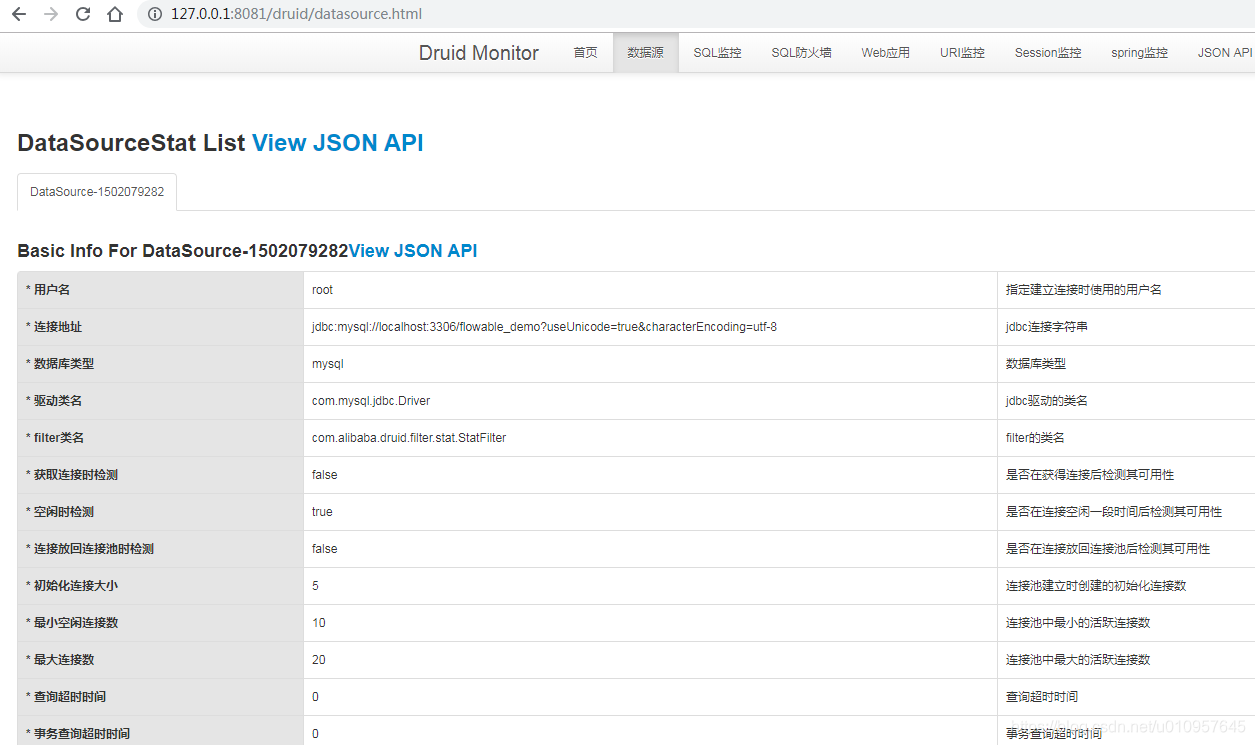Open the Web应用 page
The image size is (1255, 745).
coord(886,53)
